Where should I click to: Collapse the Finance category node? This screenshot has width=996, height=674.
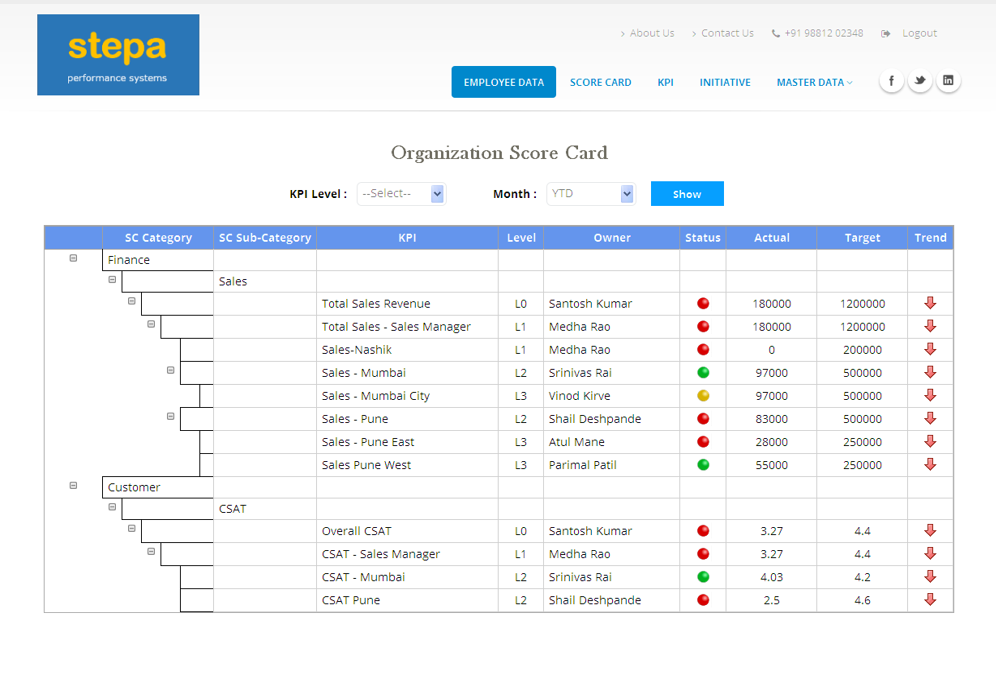point(73,258)
